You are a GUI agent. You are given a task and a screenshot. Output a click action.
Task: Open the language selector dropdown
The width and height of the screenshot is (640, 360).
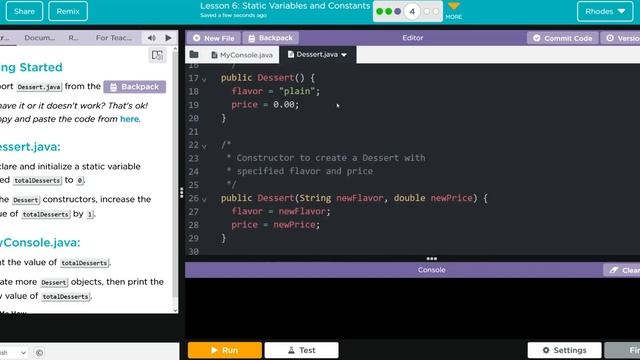pos(13,352)
